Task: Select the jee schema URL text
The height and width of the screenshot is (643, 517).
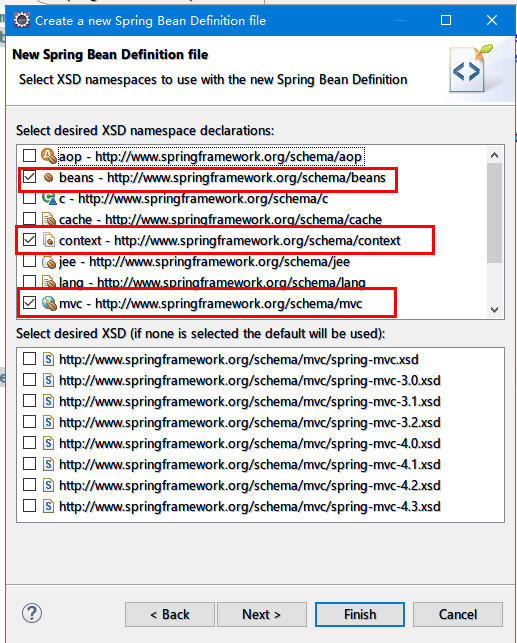Action: point(219,262)
